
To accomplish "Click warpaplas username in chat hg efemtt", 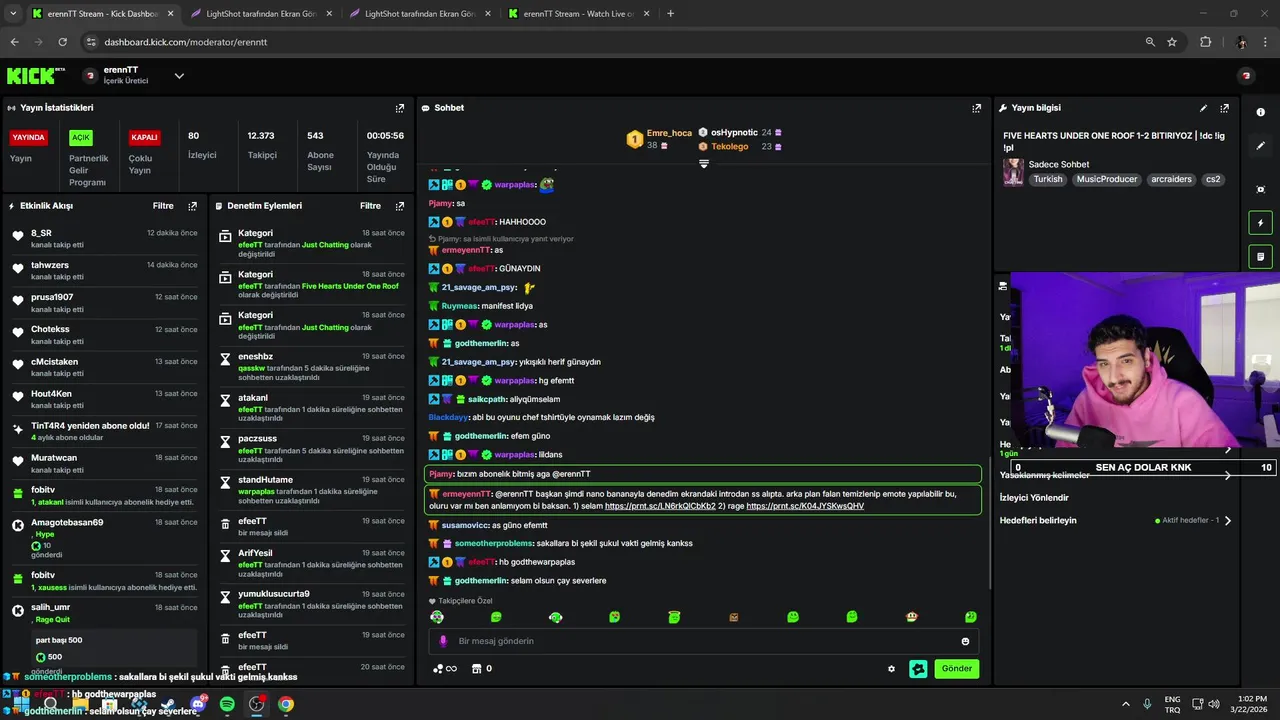I will click(x=515, y=381).
